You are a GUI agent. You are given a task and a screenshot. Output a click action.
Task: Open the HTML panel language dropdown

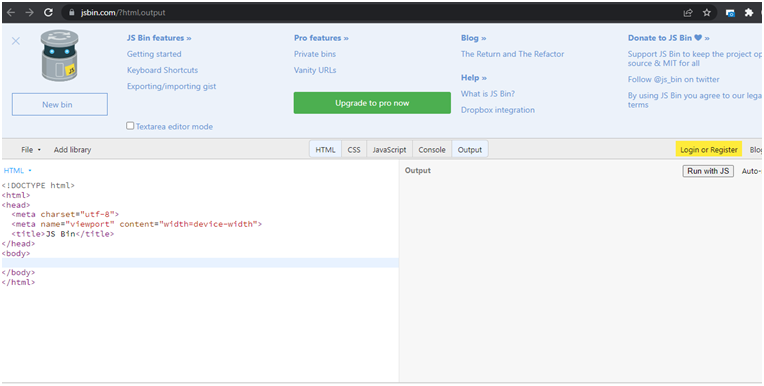pos(18,171)
